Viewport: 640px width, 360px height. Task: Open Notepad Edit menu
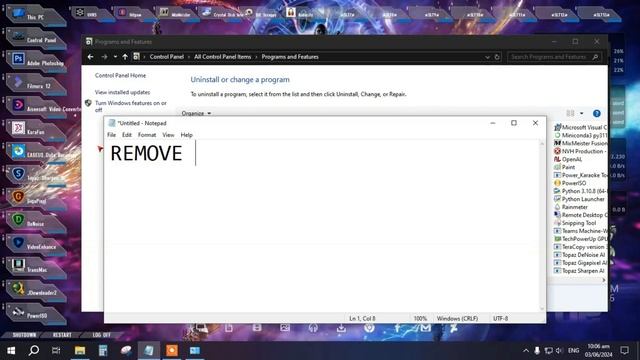pos(127,135)
